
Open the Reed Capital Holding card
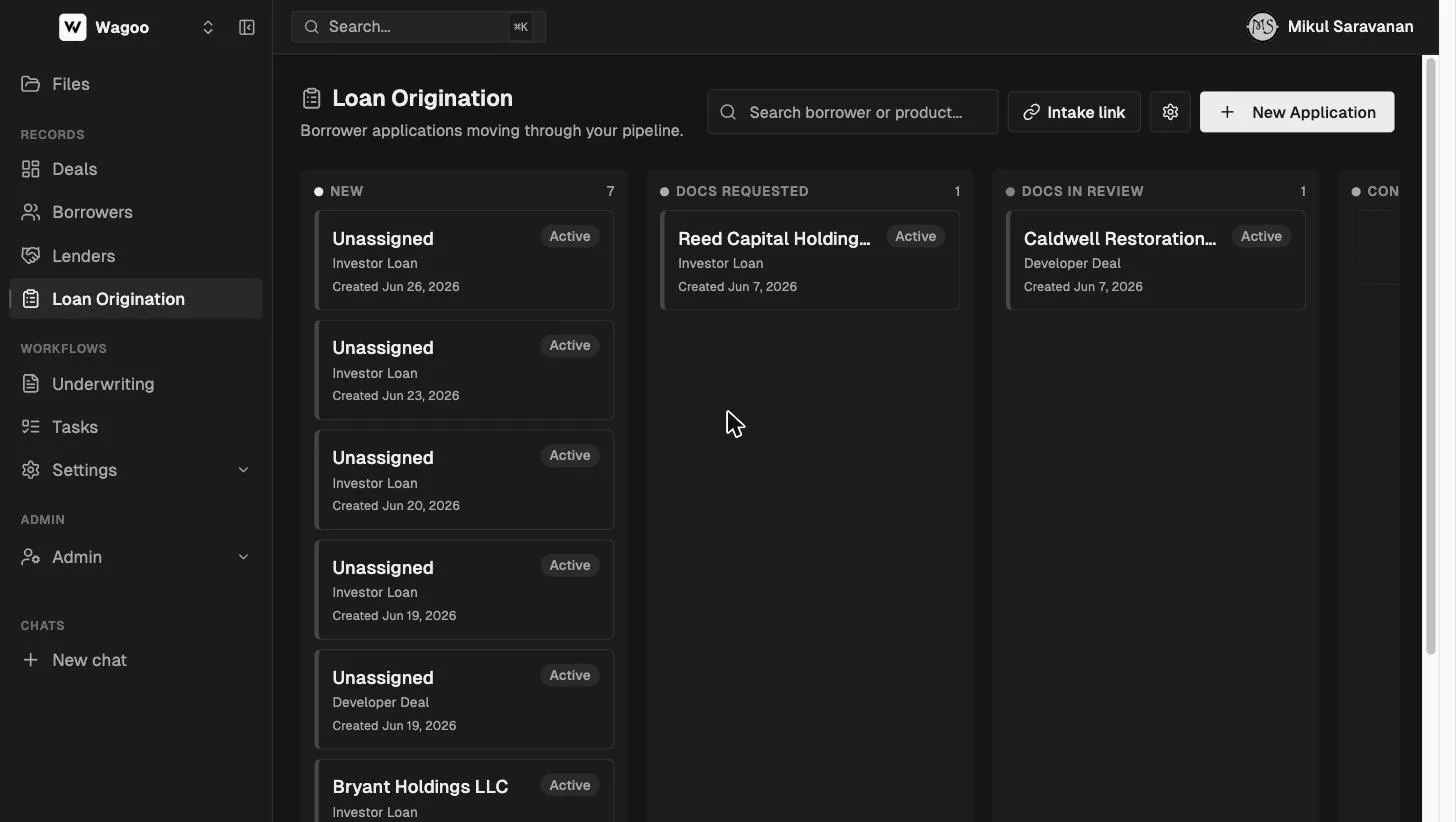click(810, 261)
